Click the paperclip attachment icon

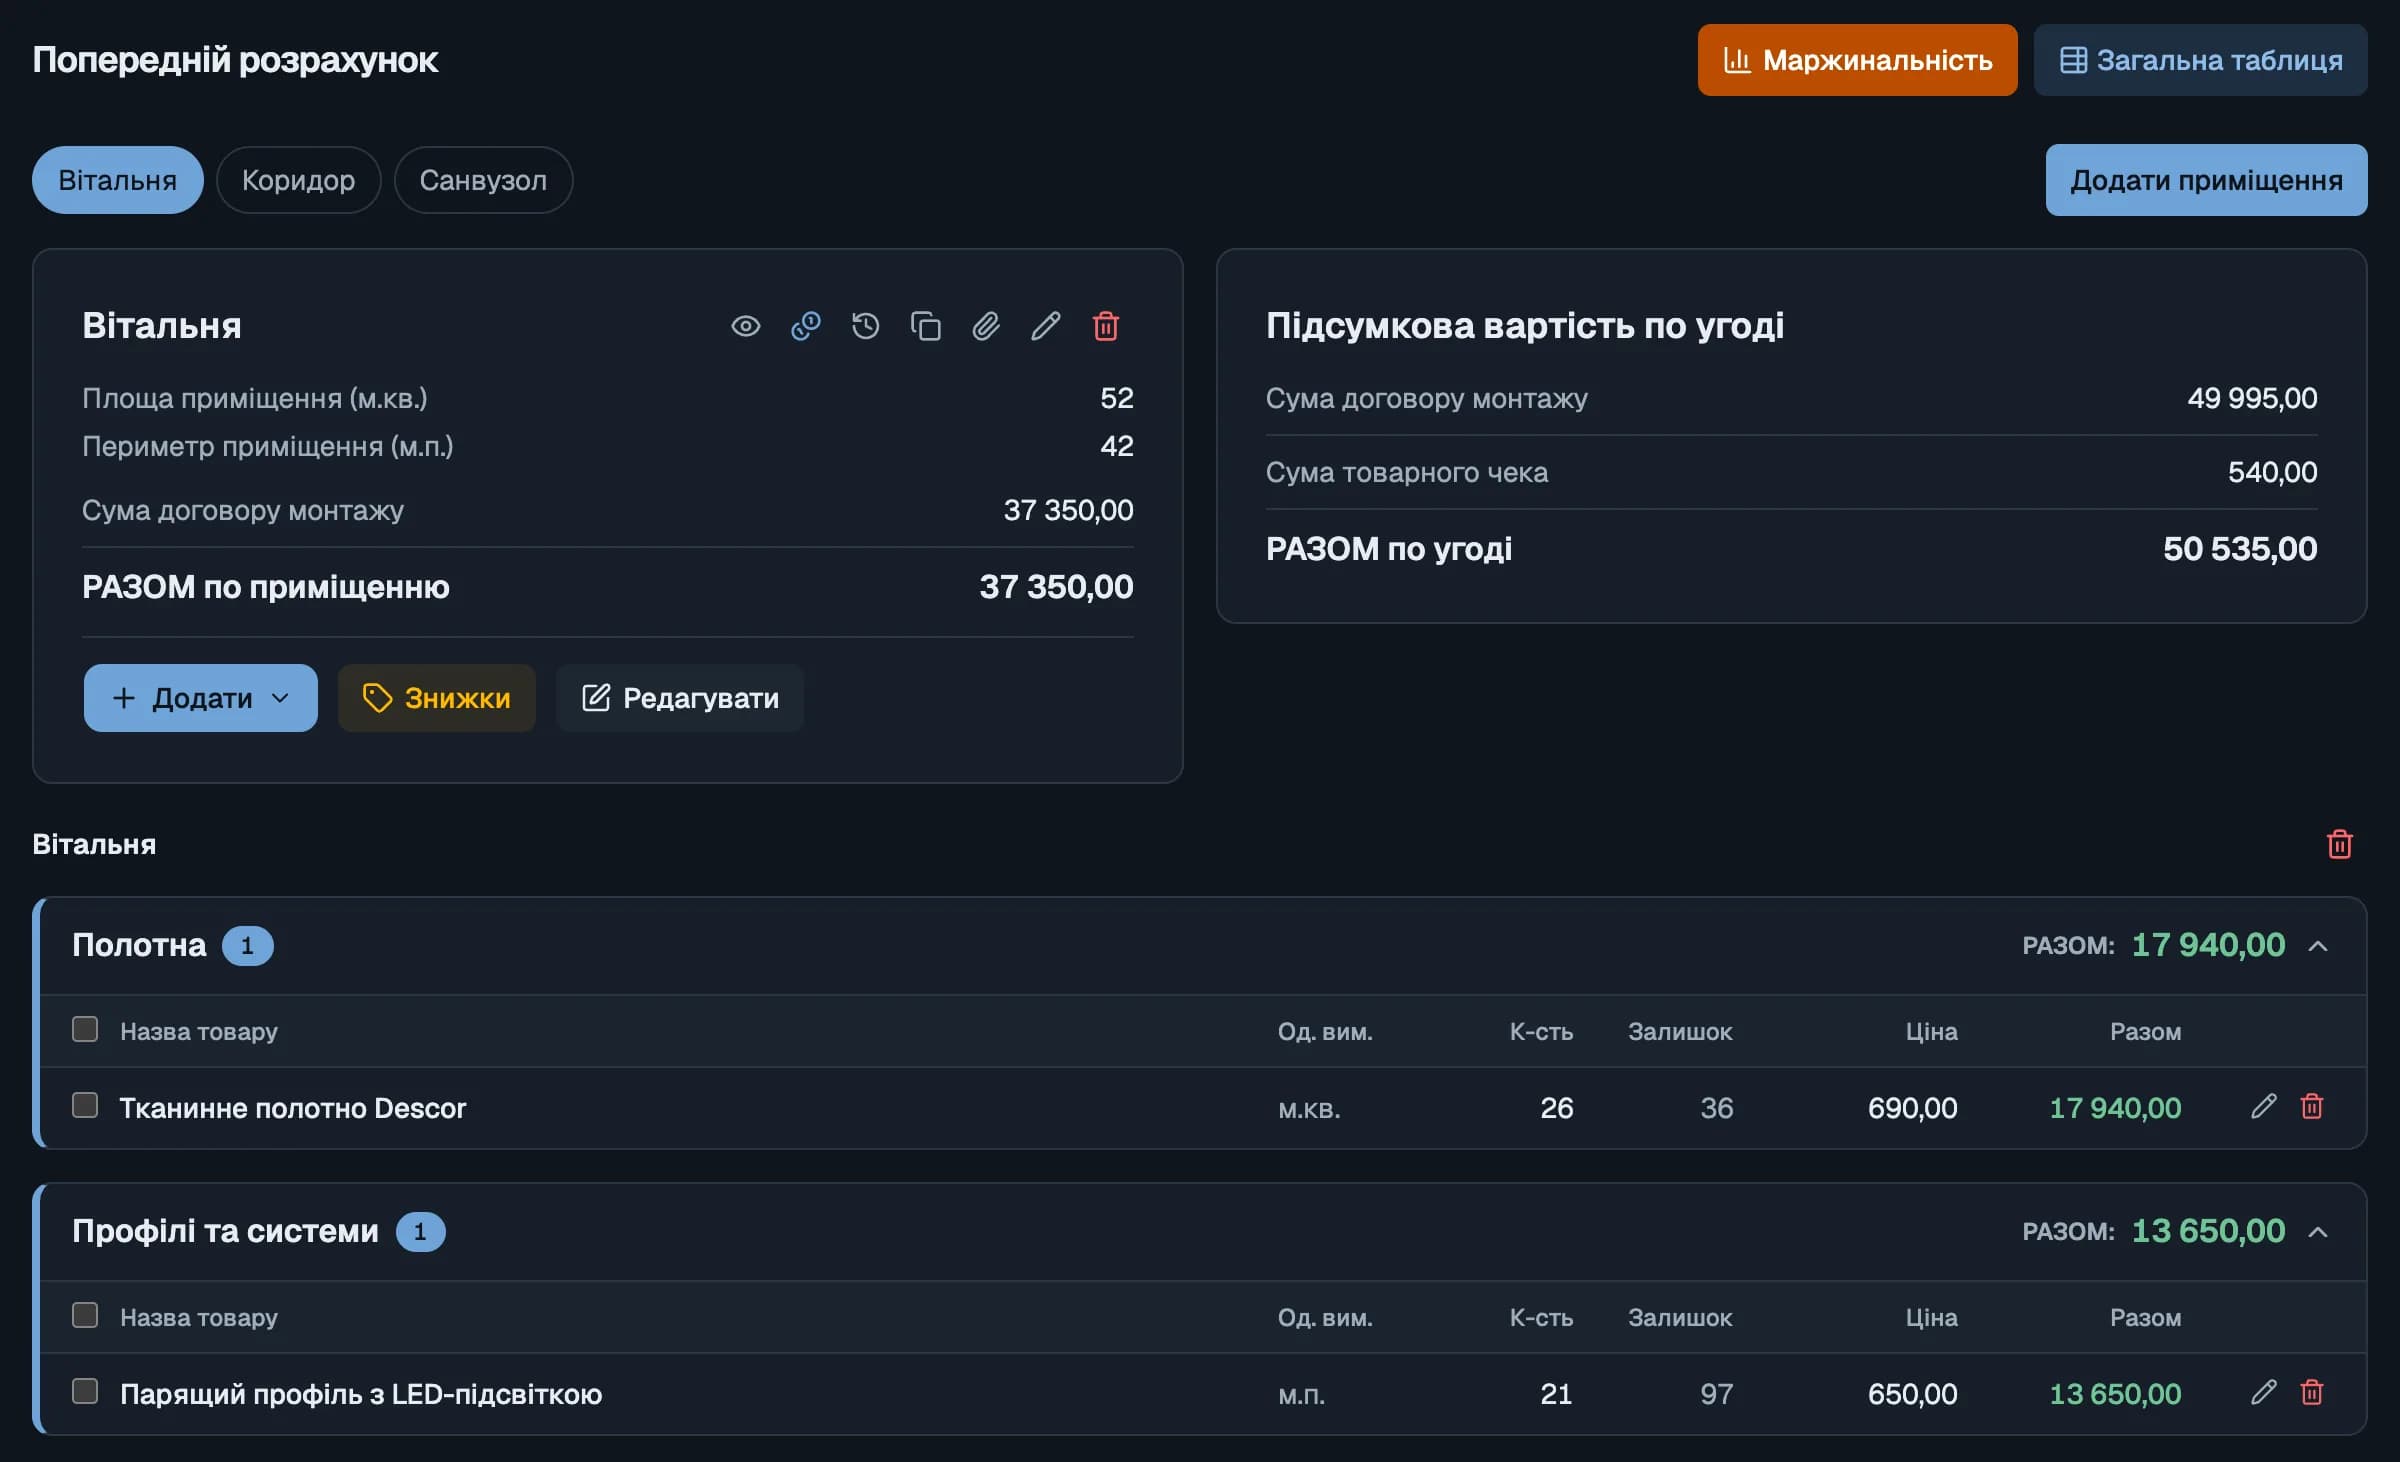tap(985, 326)
